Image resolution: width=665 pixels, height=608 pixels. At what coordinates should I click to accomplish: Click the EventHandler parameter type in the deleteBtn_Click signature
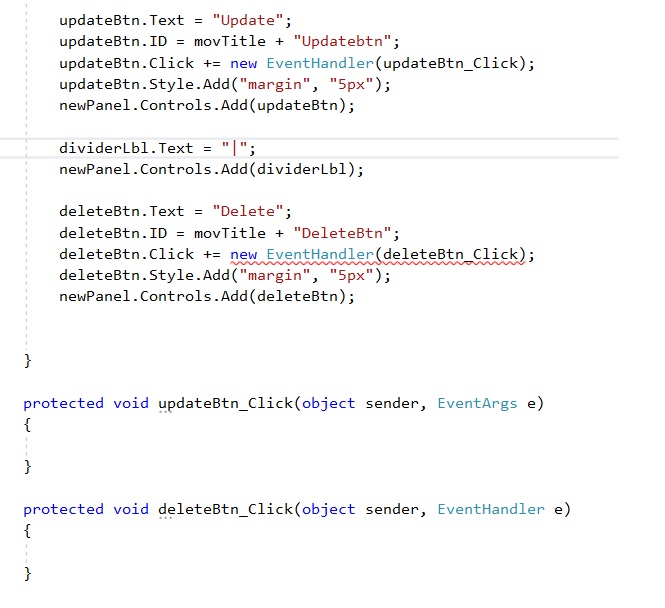[491, 509]
